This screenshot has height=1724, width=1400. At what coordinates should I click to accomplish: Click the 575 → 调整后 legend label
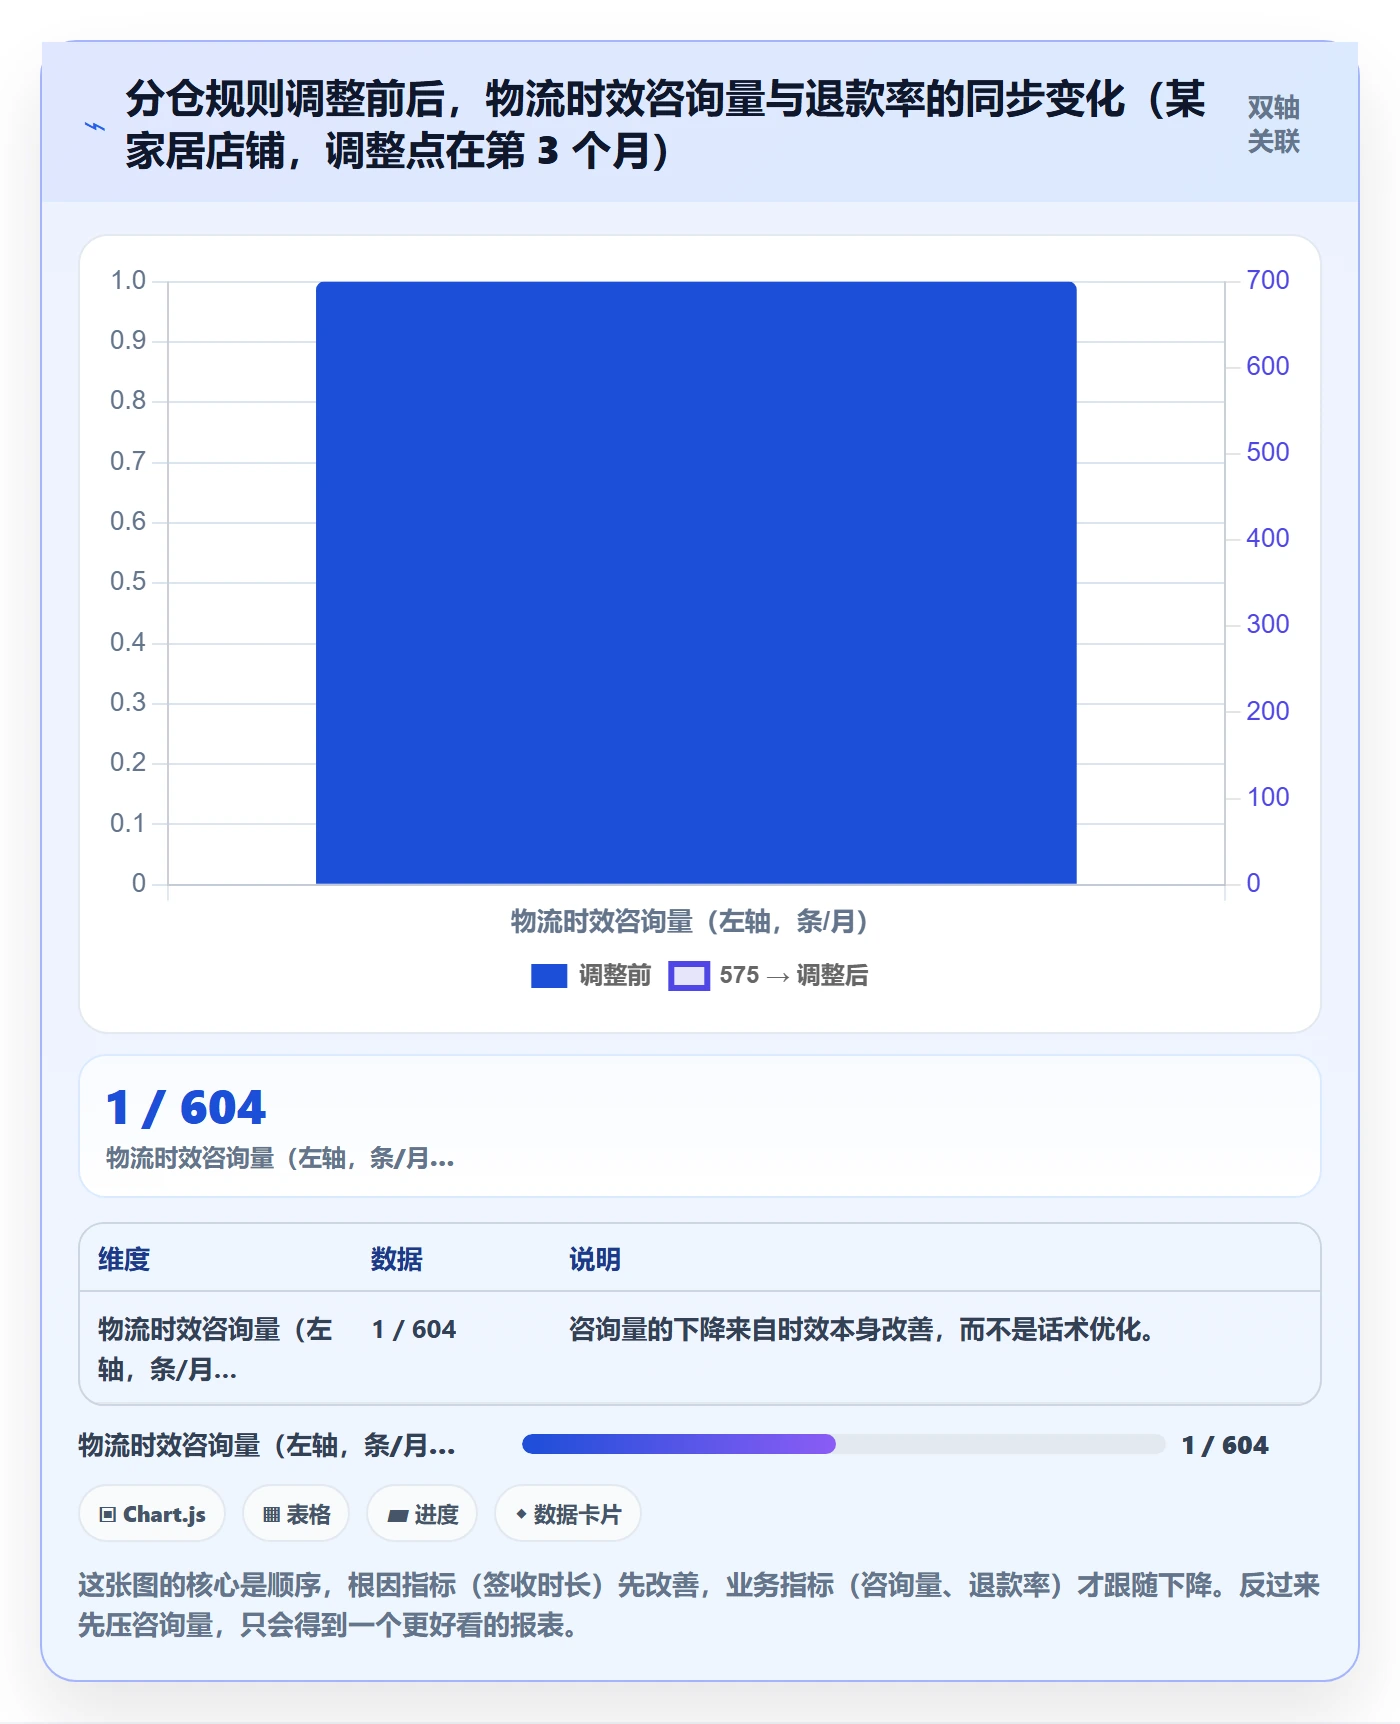(x=794, y=976)
